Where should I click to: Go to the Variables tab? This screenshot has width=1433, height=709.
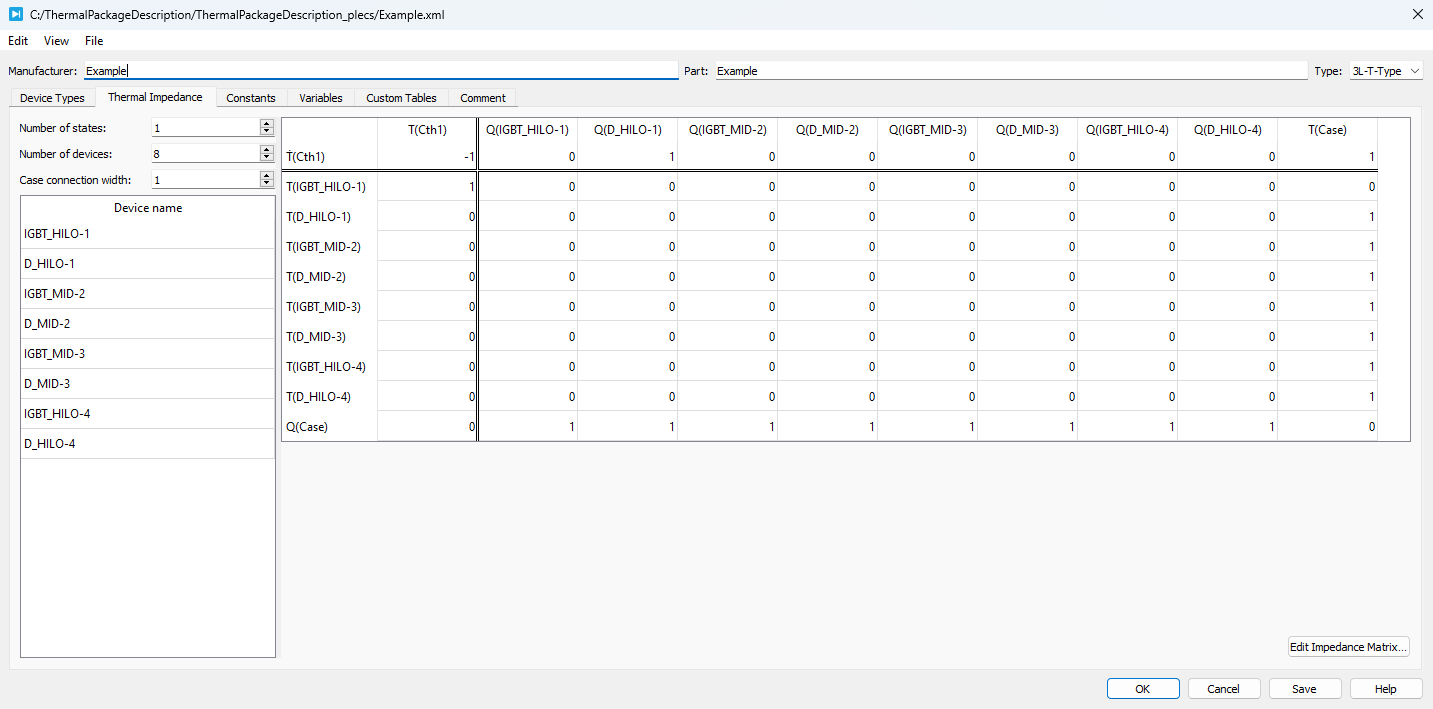click(320, 98)
